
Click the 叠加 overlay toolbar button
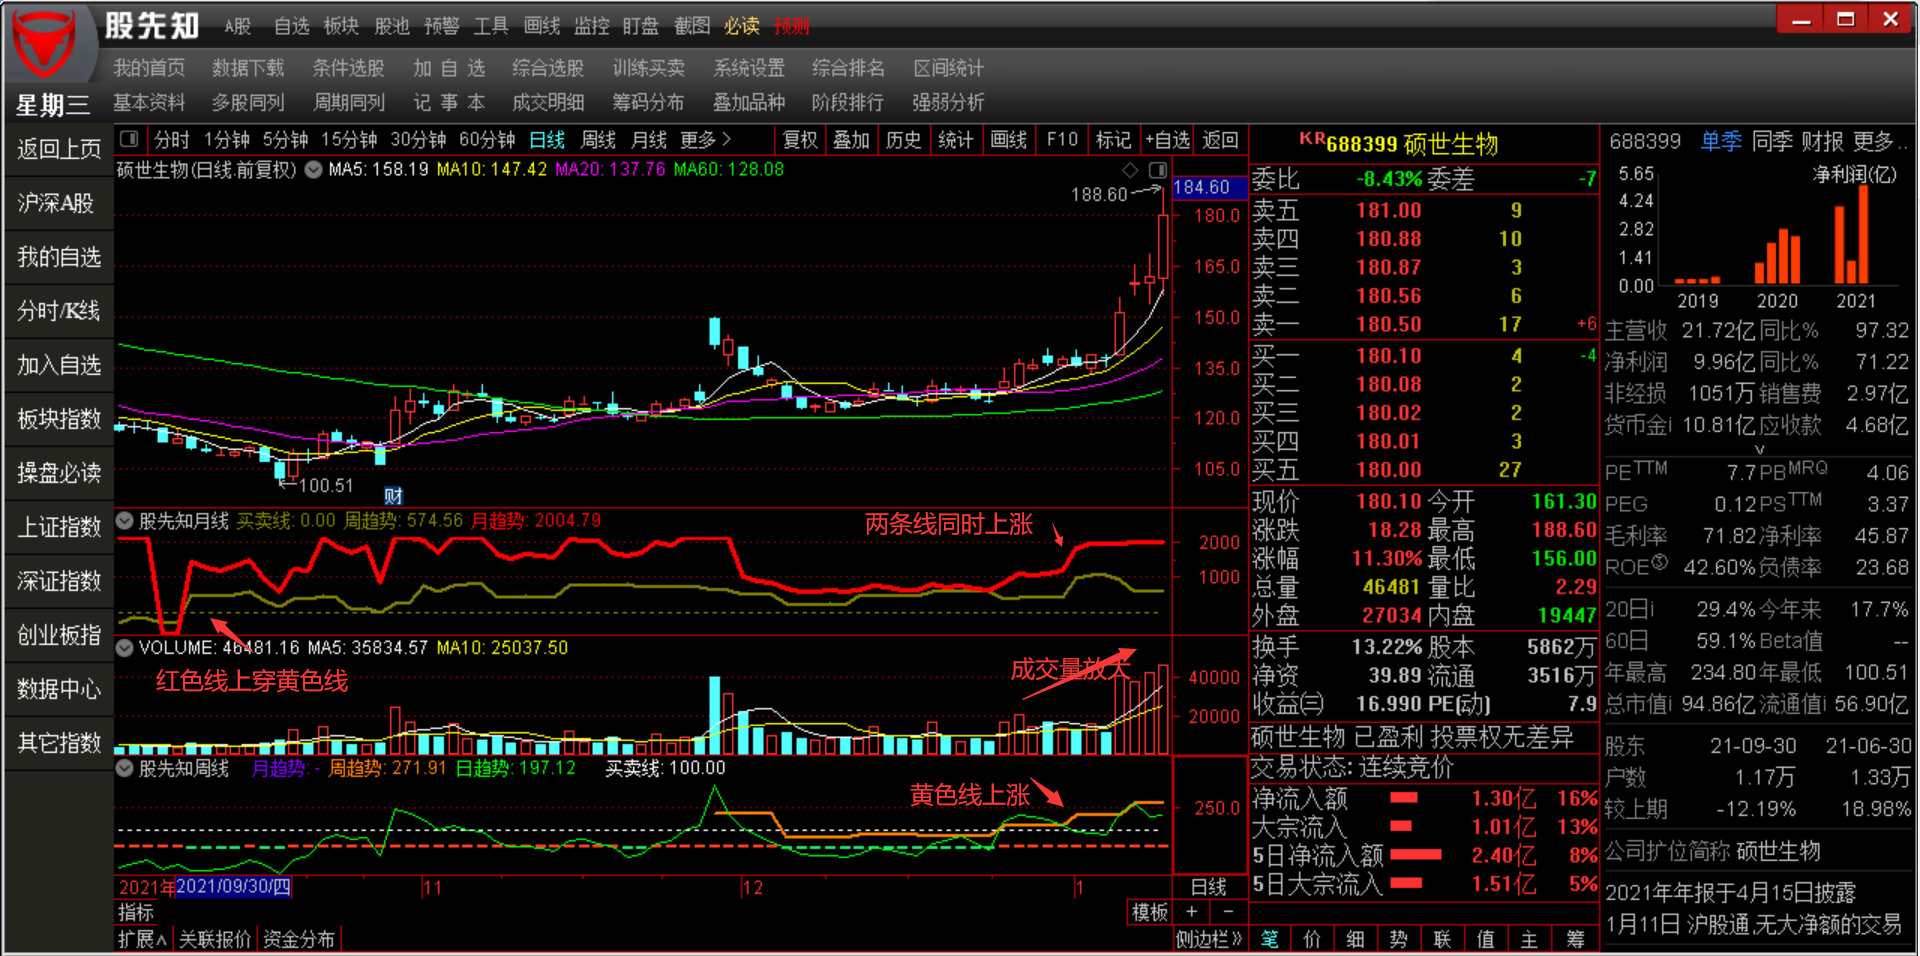[852, 140]
